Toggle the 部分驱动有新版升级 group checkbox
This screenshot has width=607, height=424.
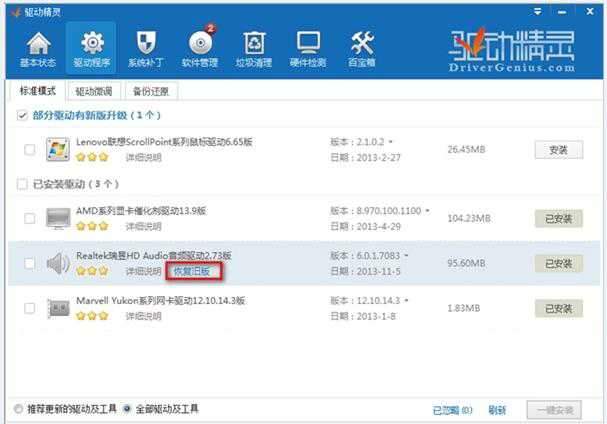point(22,115)
